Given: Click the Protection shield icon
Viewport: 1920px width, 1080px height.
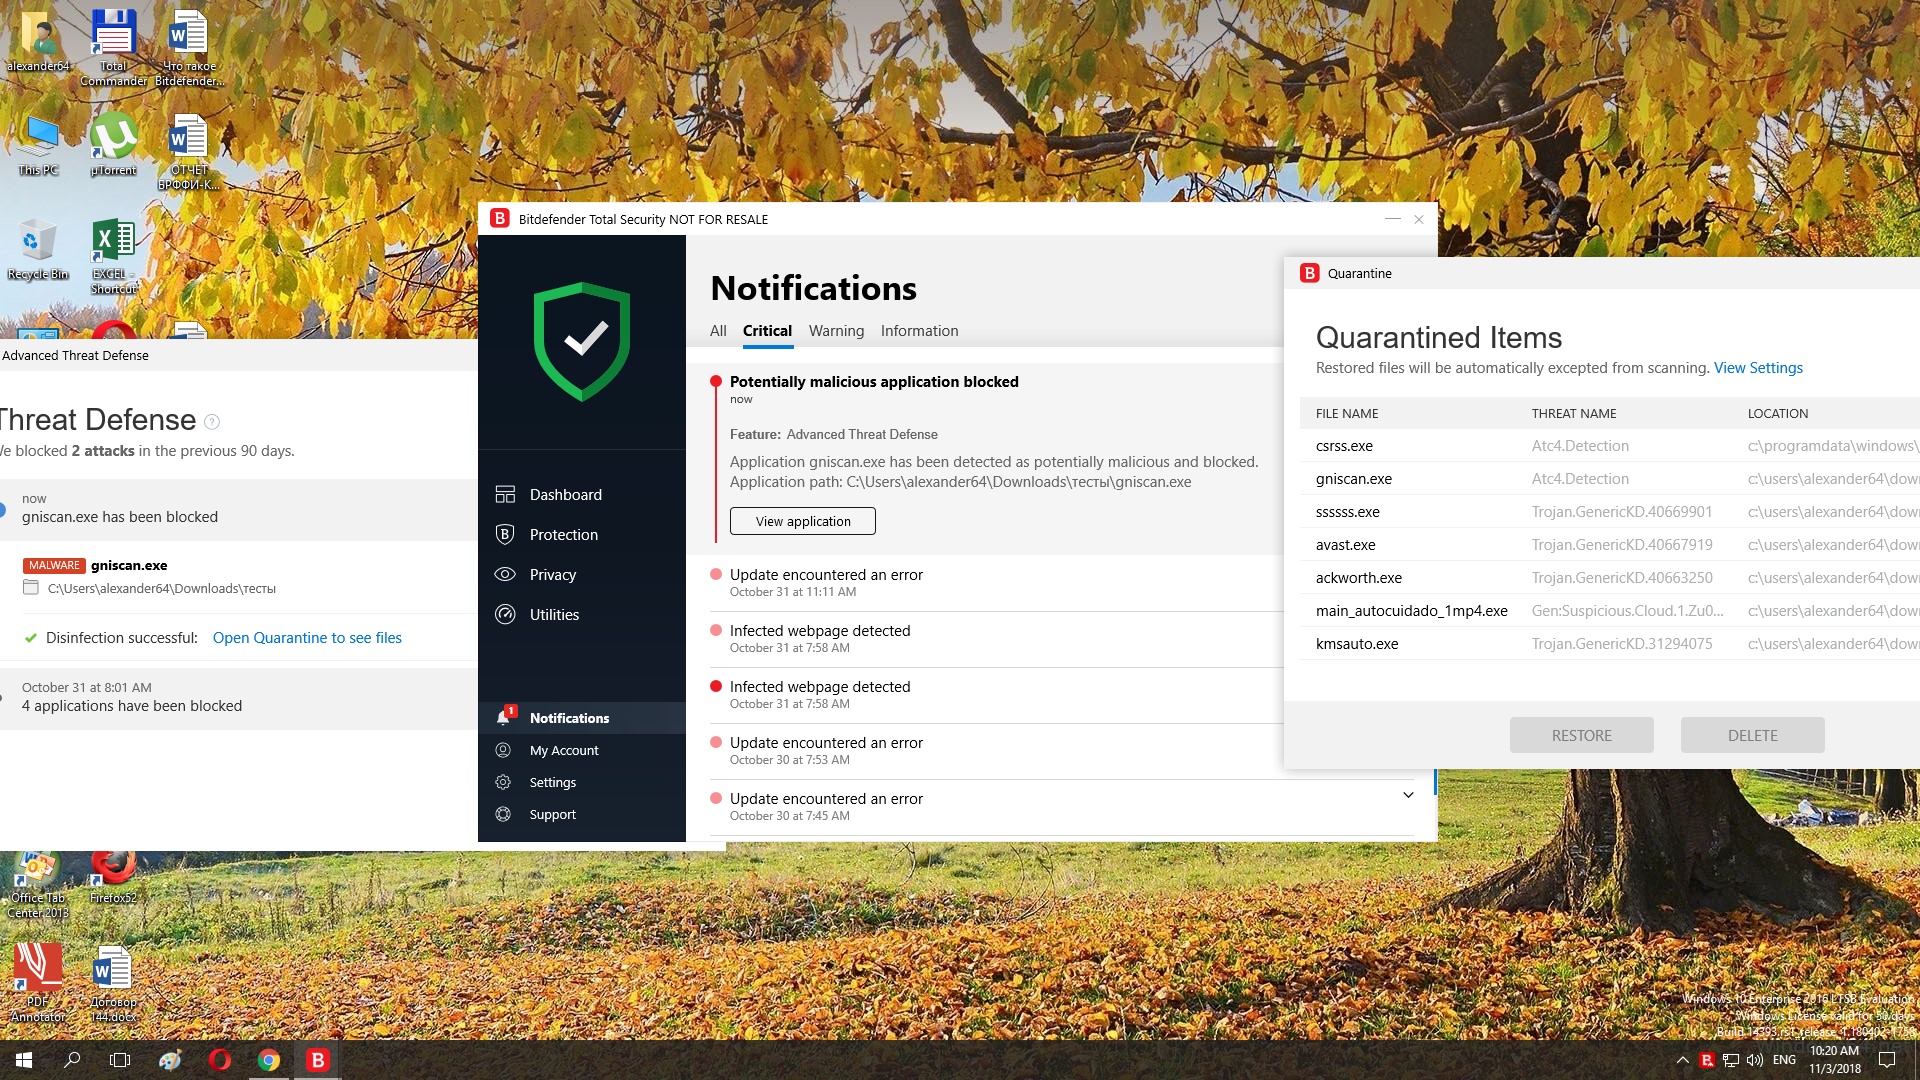Looking at the screenshot, I should click(x=505, y=535).
